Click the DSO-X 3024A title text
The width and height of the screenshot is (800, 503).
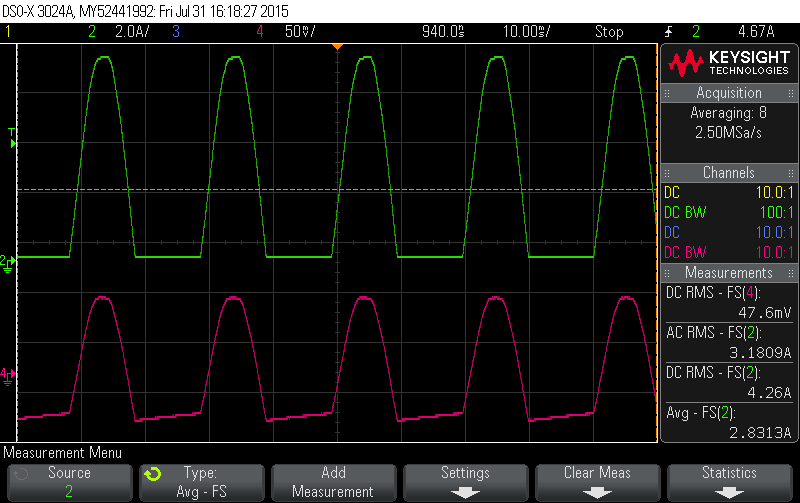click(145, 11)
